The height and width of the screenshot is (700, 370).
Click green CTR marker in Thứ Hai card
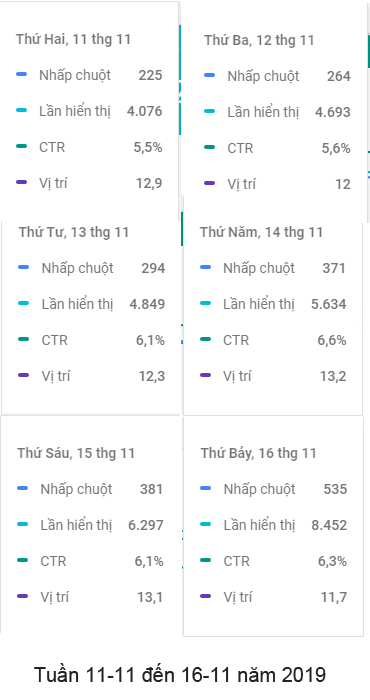click(21, 146)
